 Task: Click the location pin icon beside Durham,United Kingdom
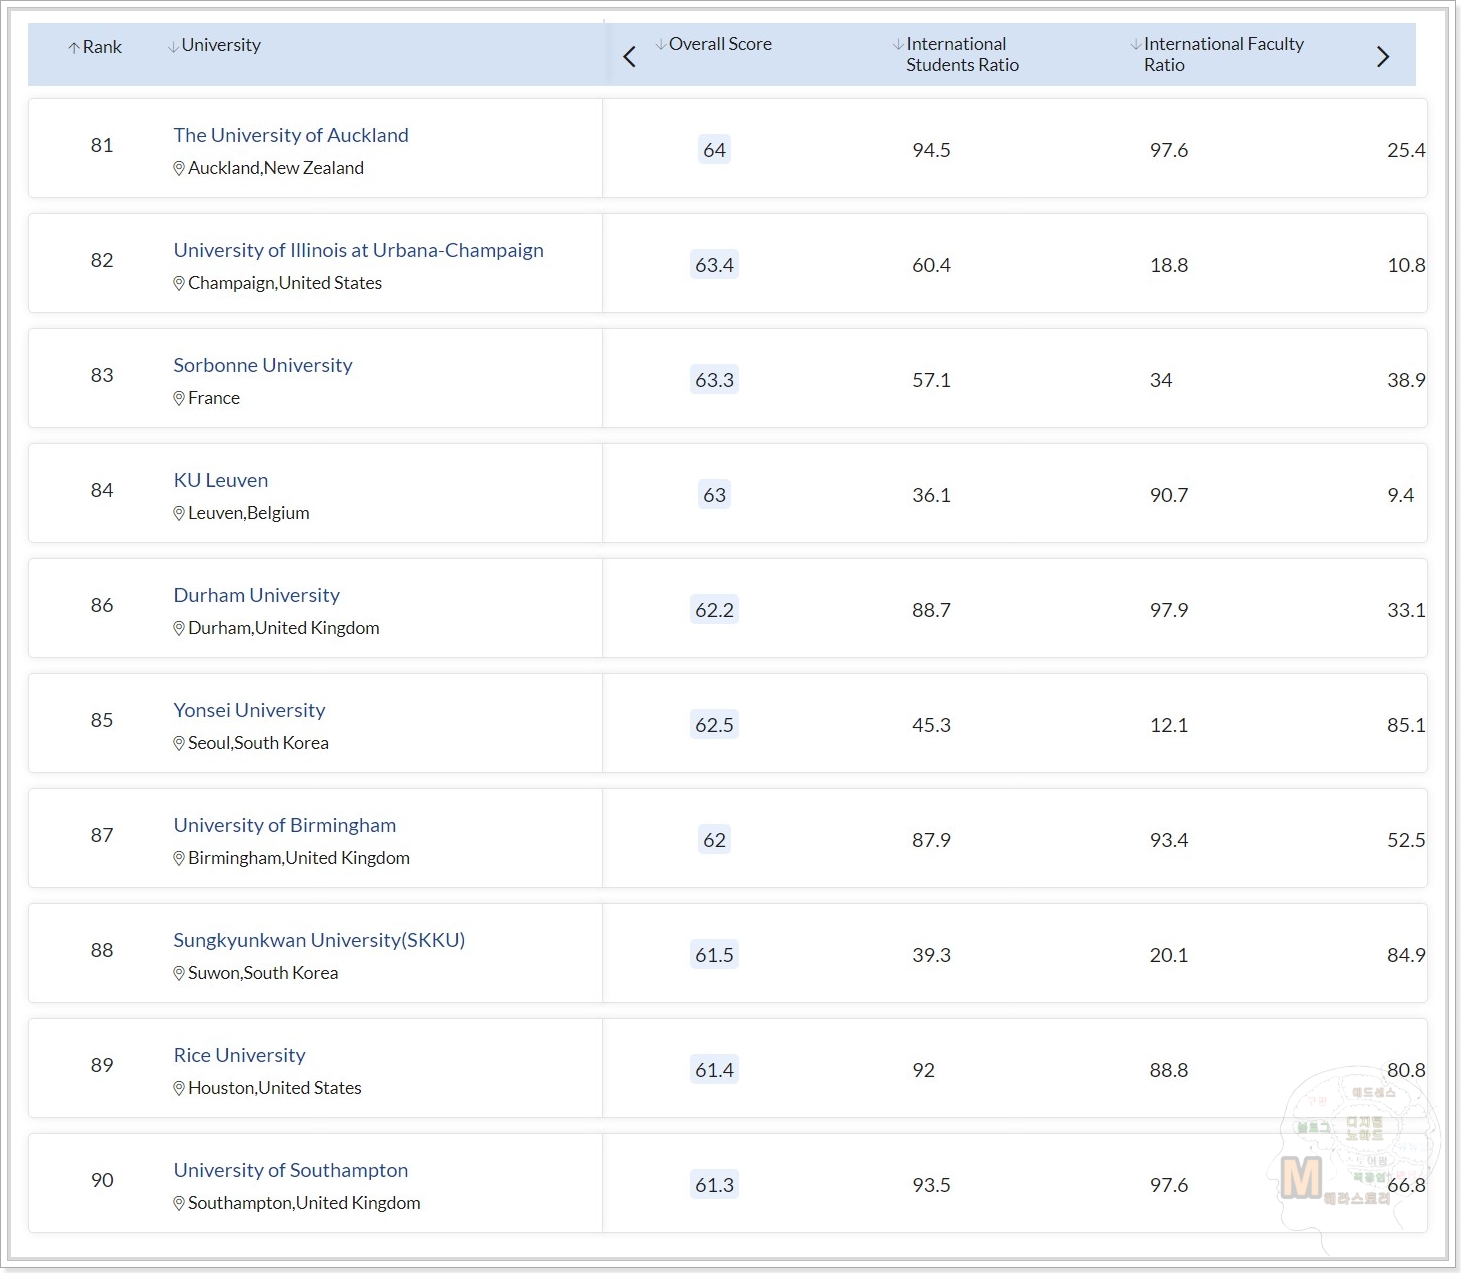pyautogui.click(x=179, y=628)
